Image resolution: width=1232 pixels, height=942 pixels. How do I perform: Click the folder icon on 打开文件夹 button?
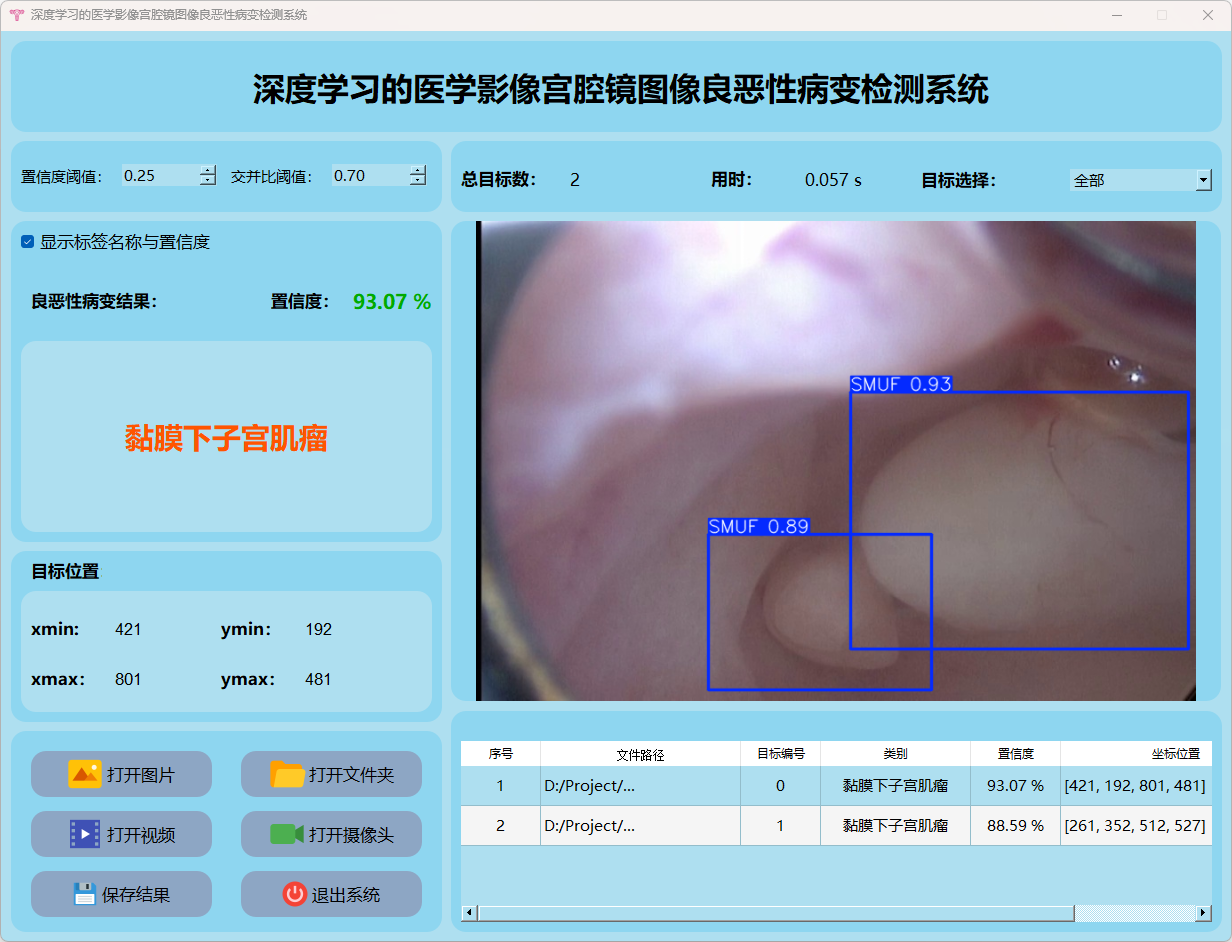(287, 774)
